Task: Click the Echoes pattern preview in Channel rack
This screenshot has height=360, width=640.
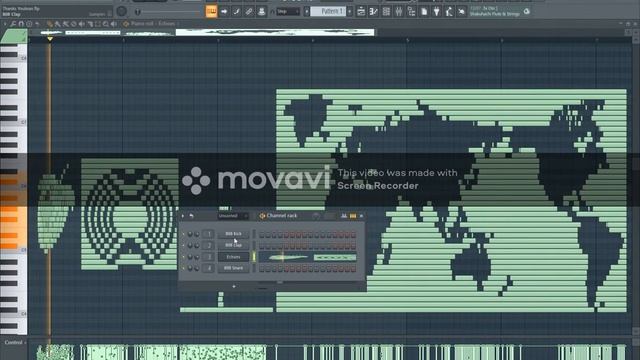Action: tap(307, 257)
